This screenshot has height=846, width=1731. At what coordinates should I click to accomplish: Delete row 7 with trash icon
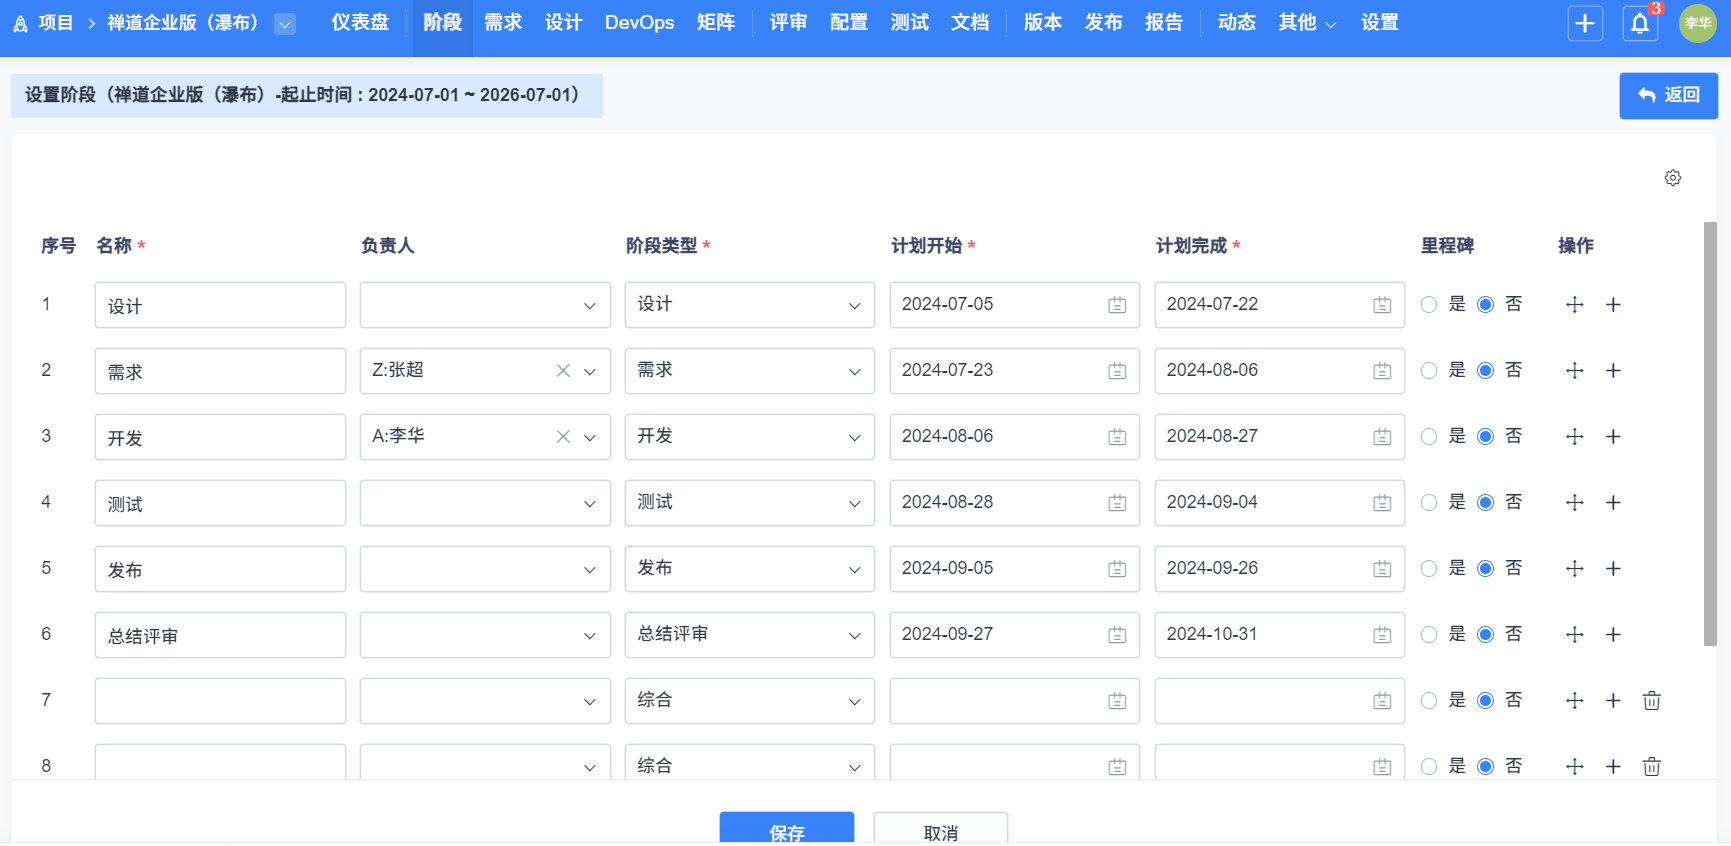coord(1652,701)
